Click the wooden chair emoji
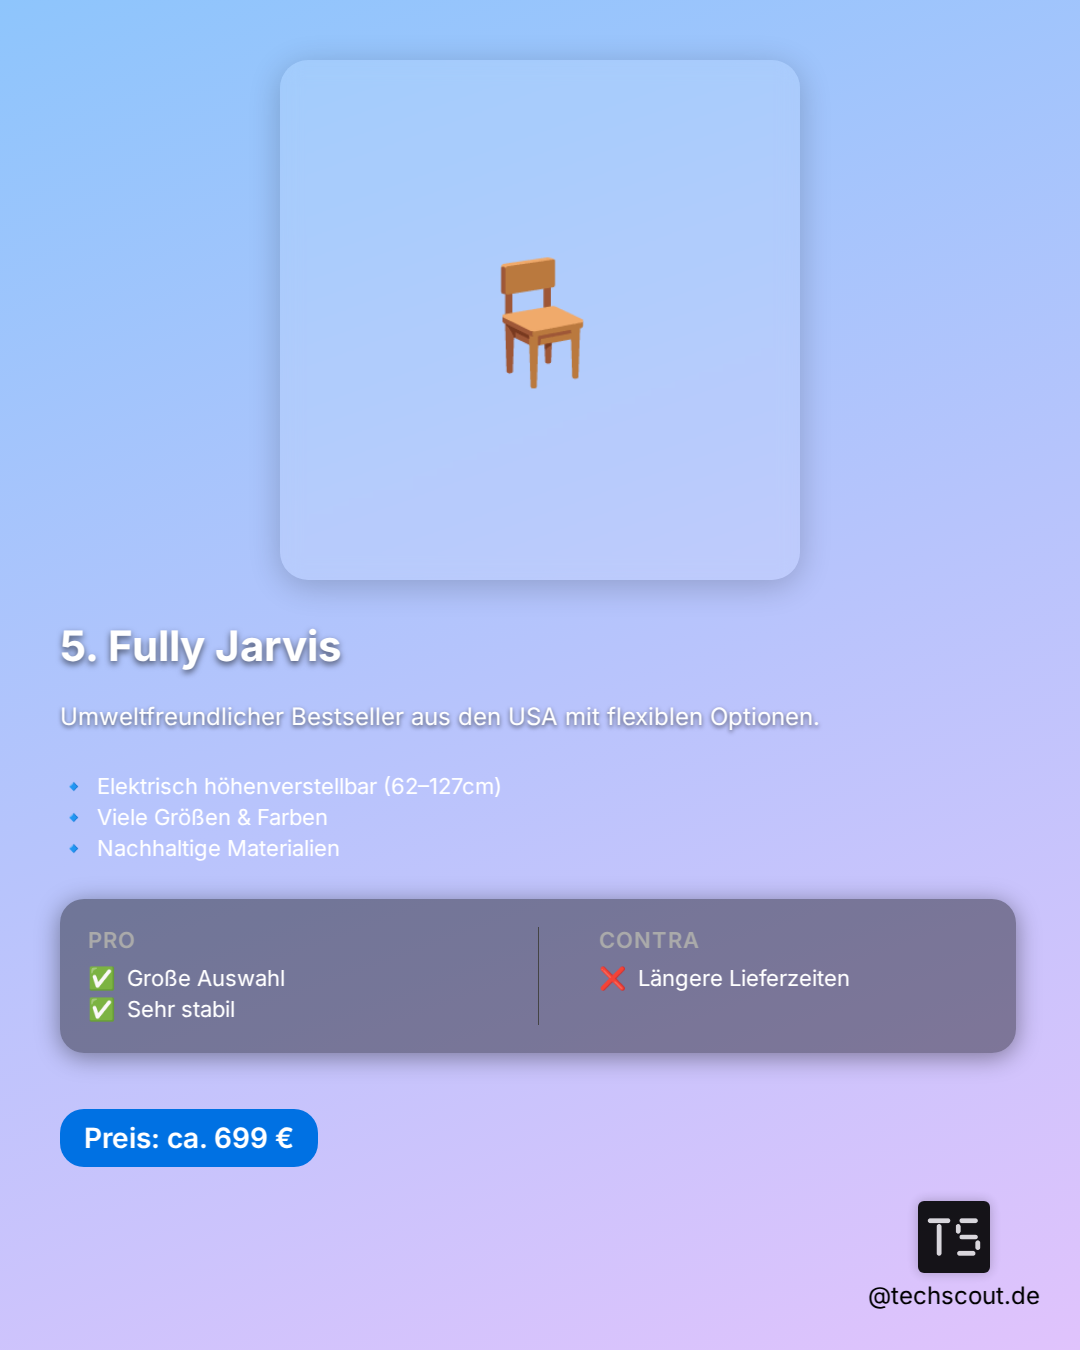Viewport: 1080px width, 1350px height. coord(541,322)
